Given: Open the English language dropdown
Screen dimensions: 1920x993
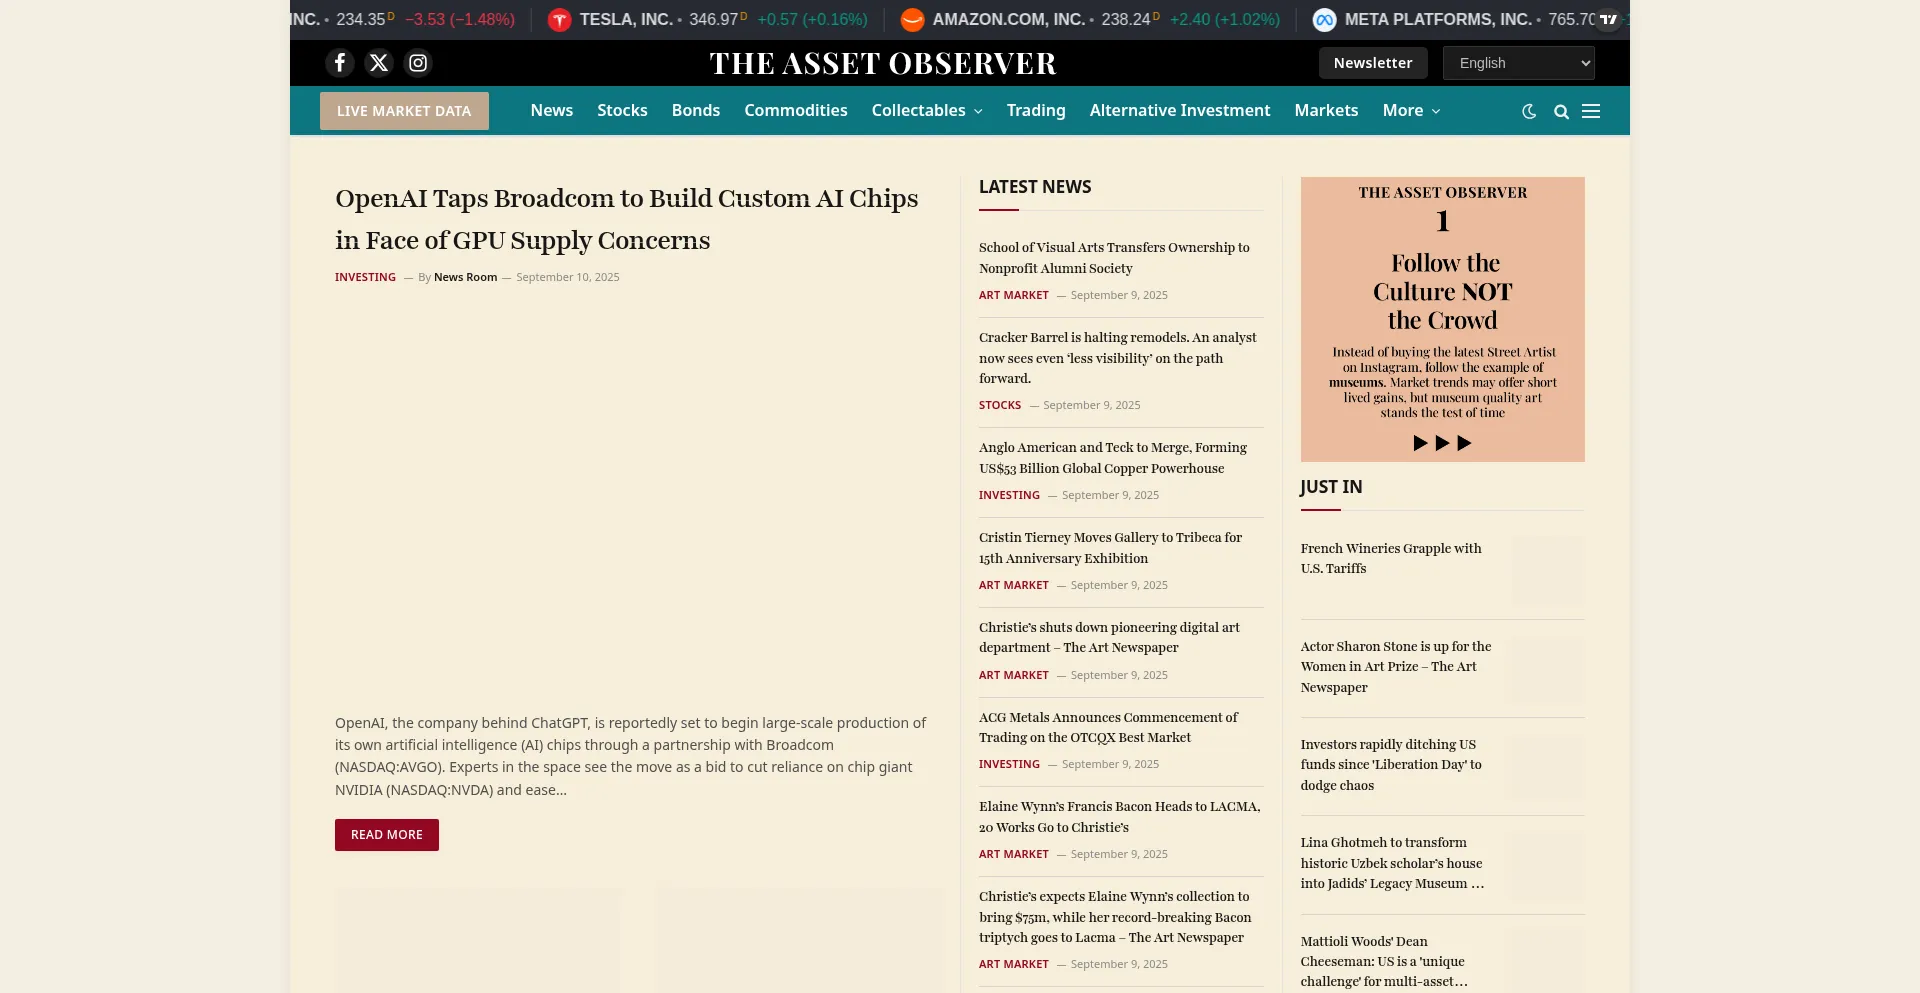Looking at the screenshot, I should coord(1518,63).
